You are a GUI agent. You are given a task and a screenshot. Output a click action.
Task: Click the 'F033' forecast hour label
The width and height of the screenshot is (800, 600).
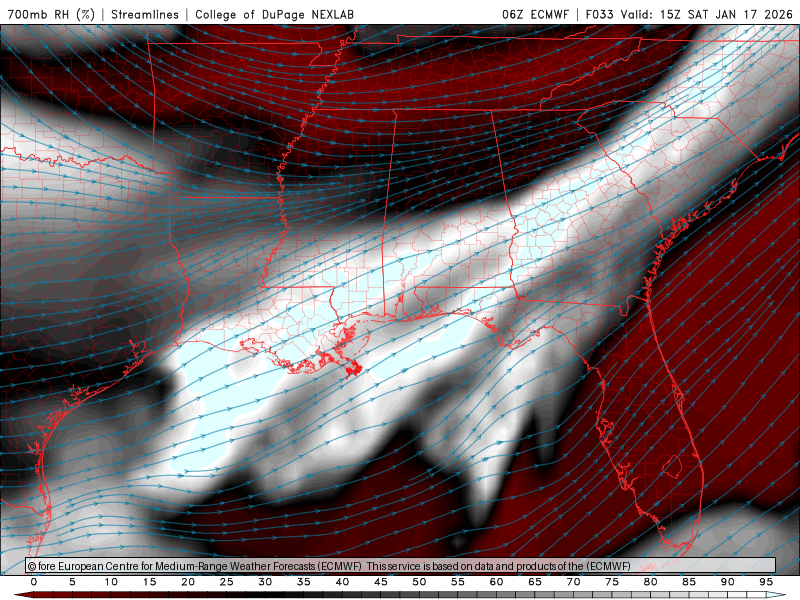600,14
